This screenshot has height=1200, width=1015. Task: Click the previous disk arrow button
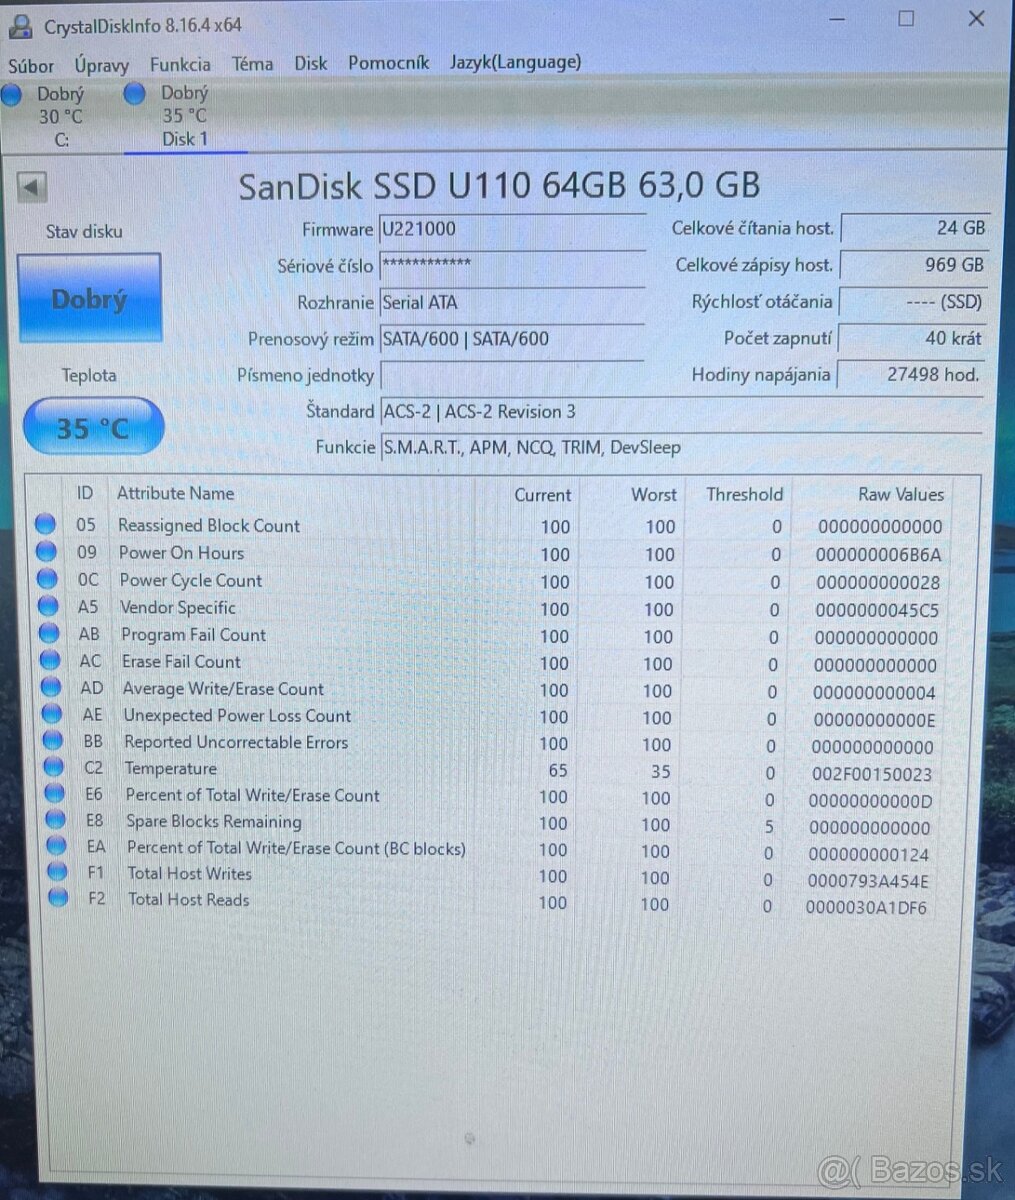[32, 186]
